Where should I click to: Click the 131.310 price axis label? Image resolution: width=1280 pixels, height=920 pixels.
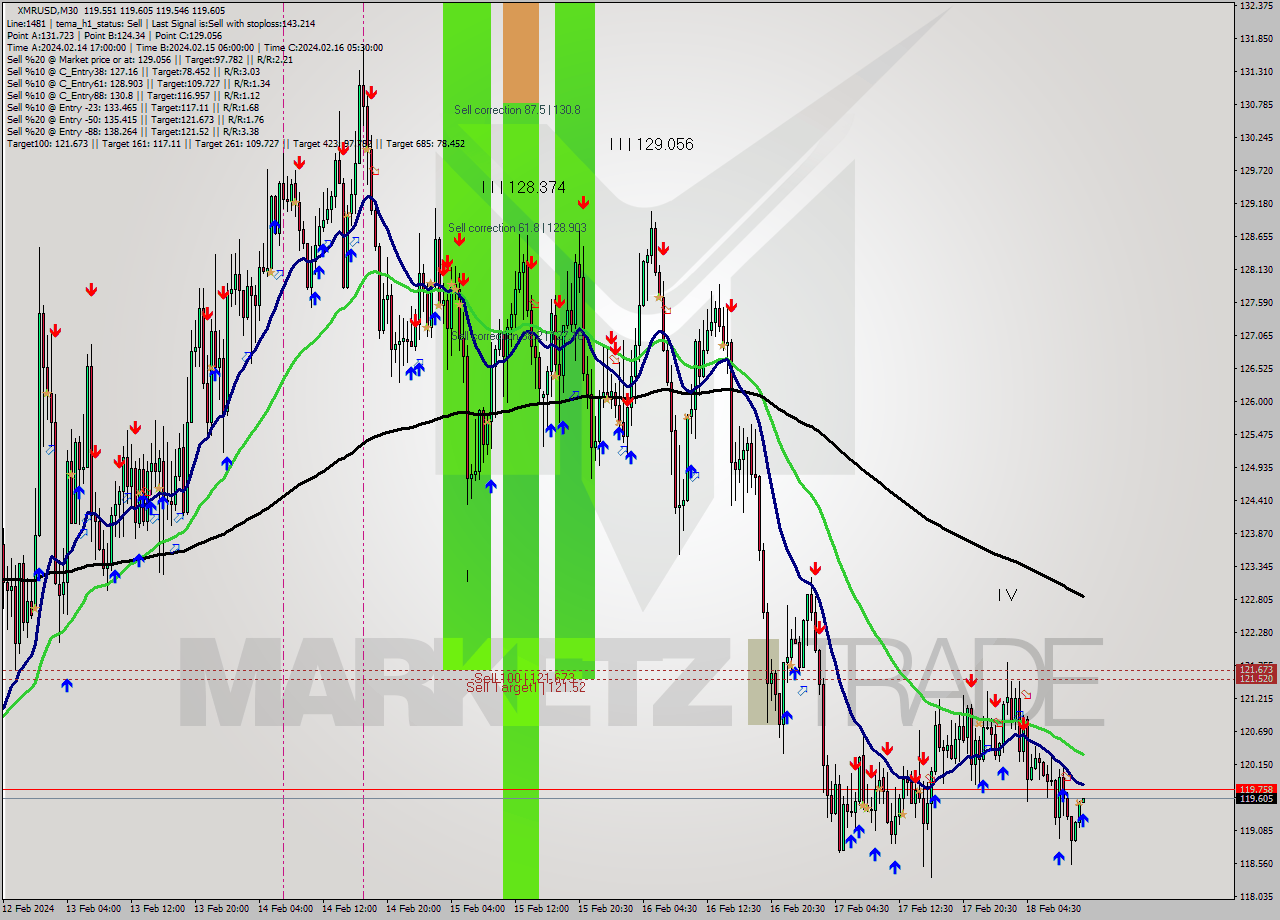point(1256,72)
